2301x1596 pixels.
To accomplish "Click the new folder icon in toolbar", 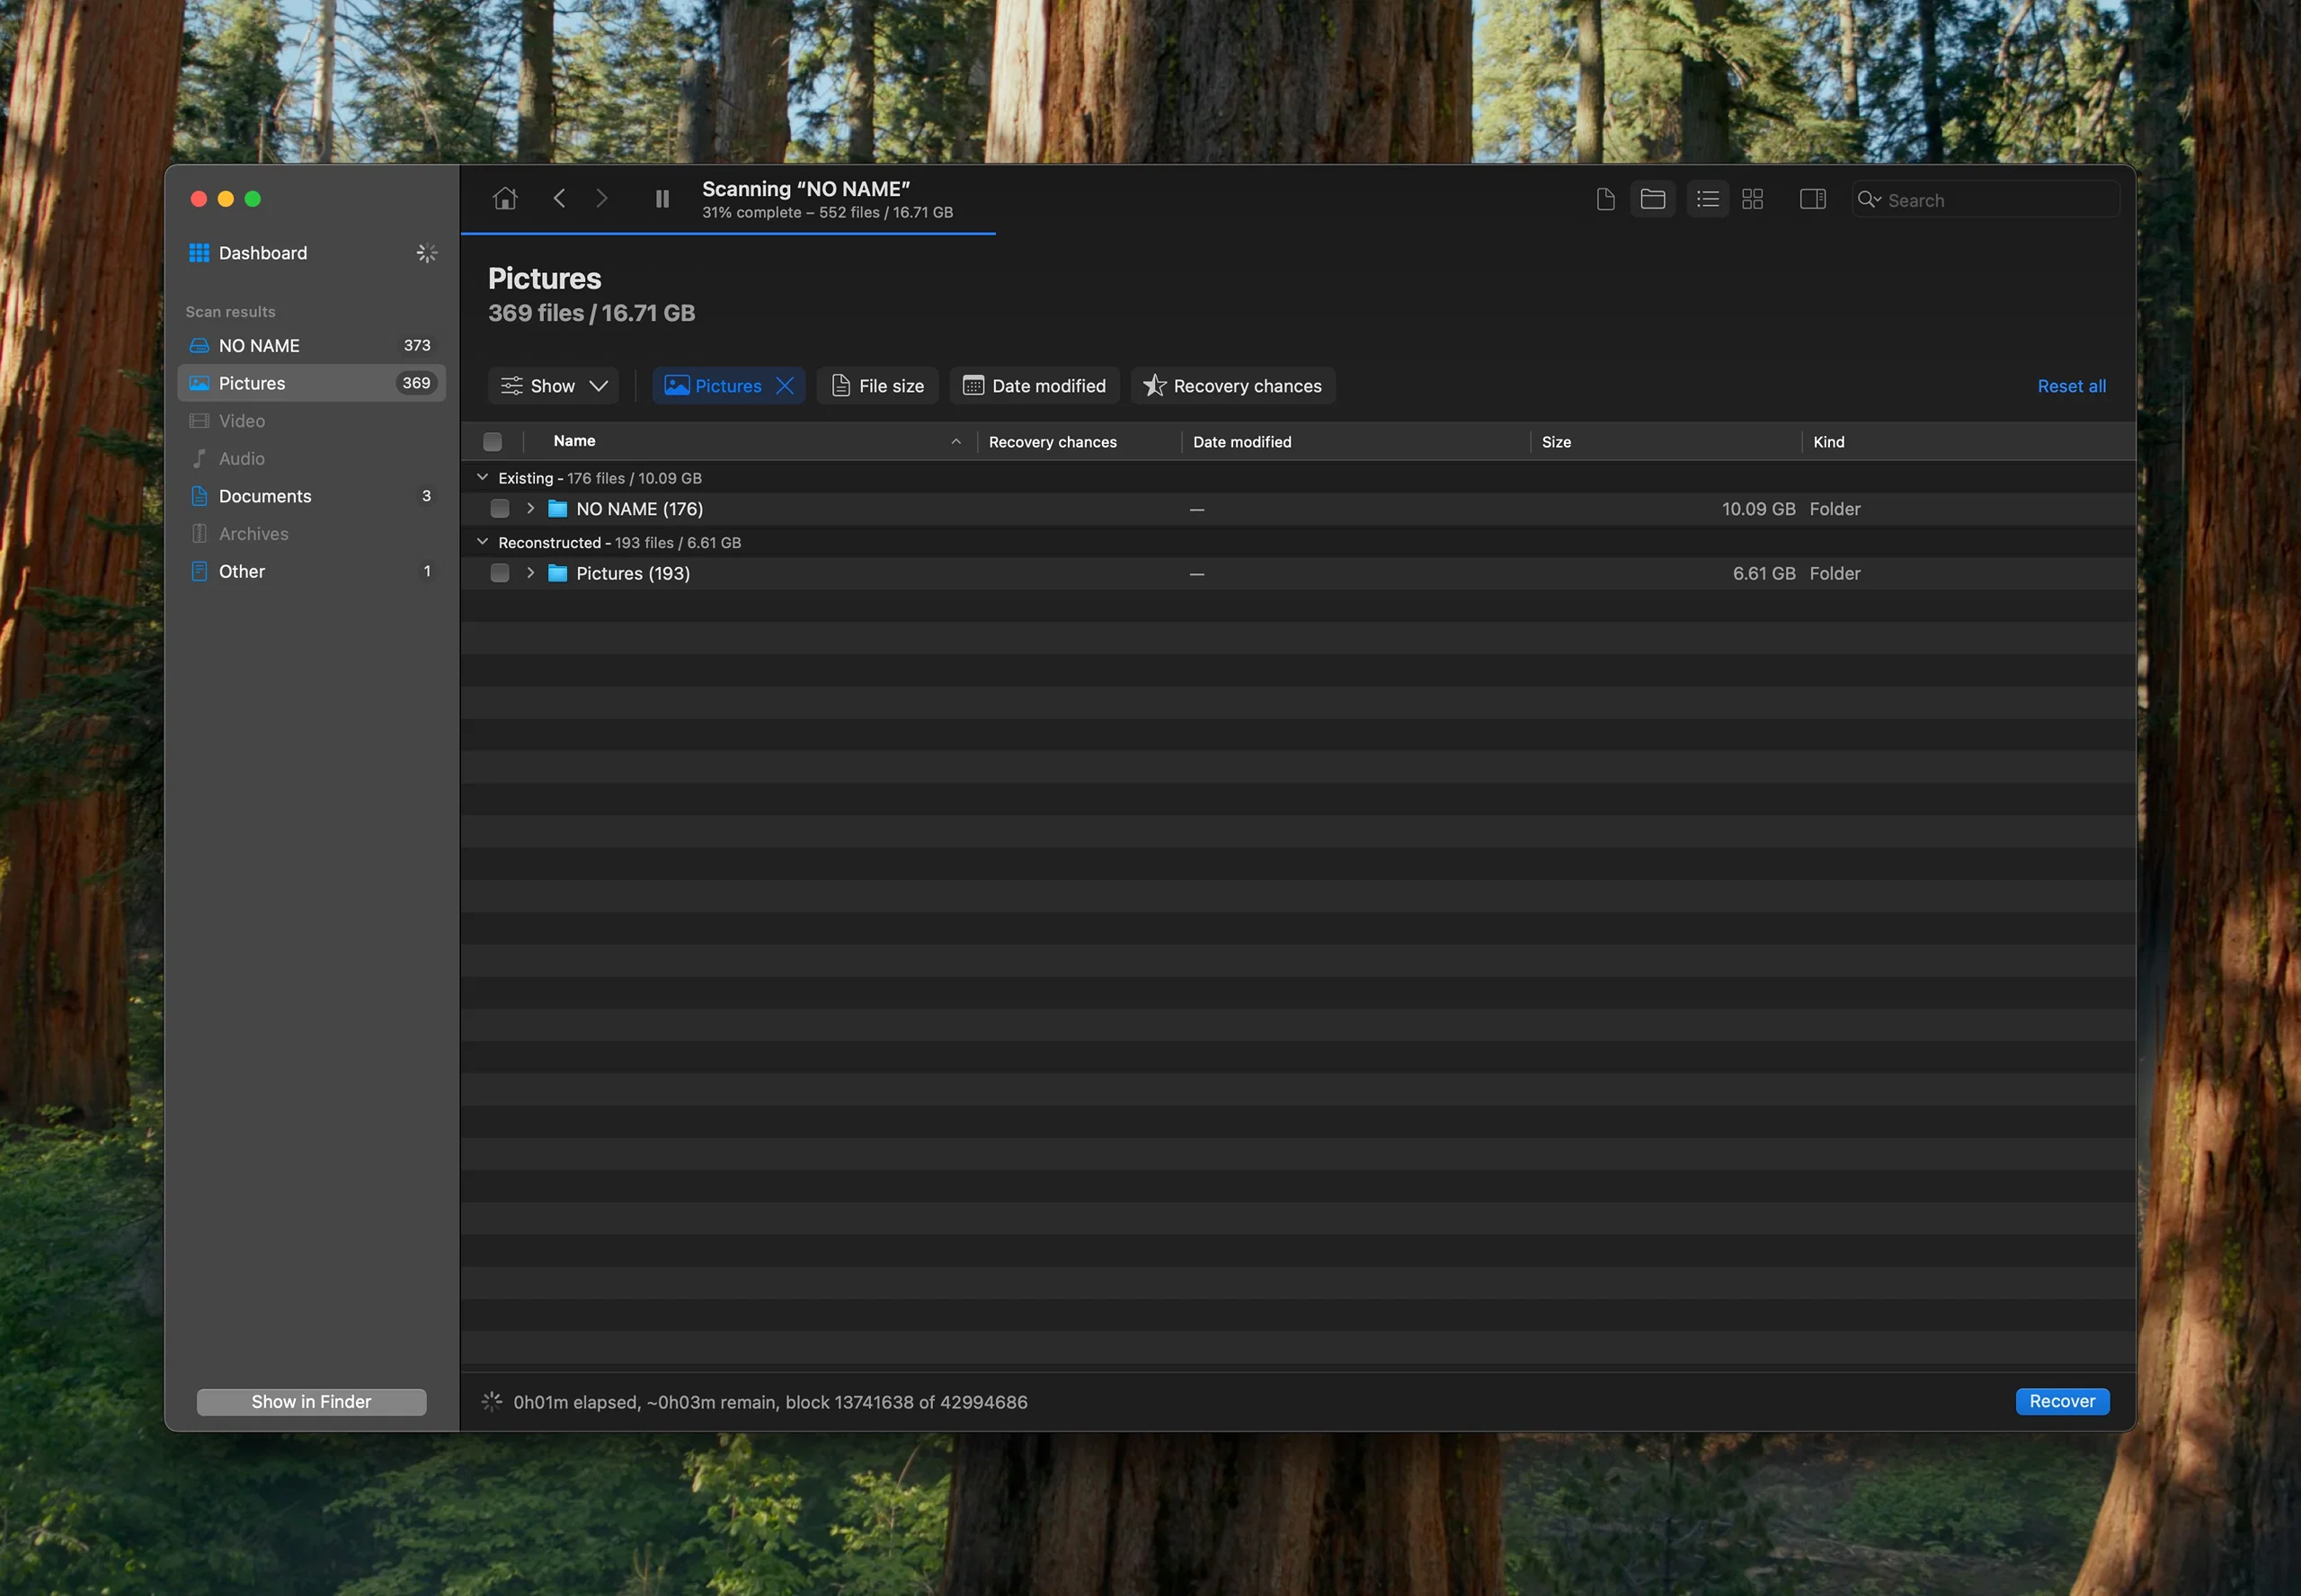I will pos(1650,199).
